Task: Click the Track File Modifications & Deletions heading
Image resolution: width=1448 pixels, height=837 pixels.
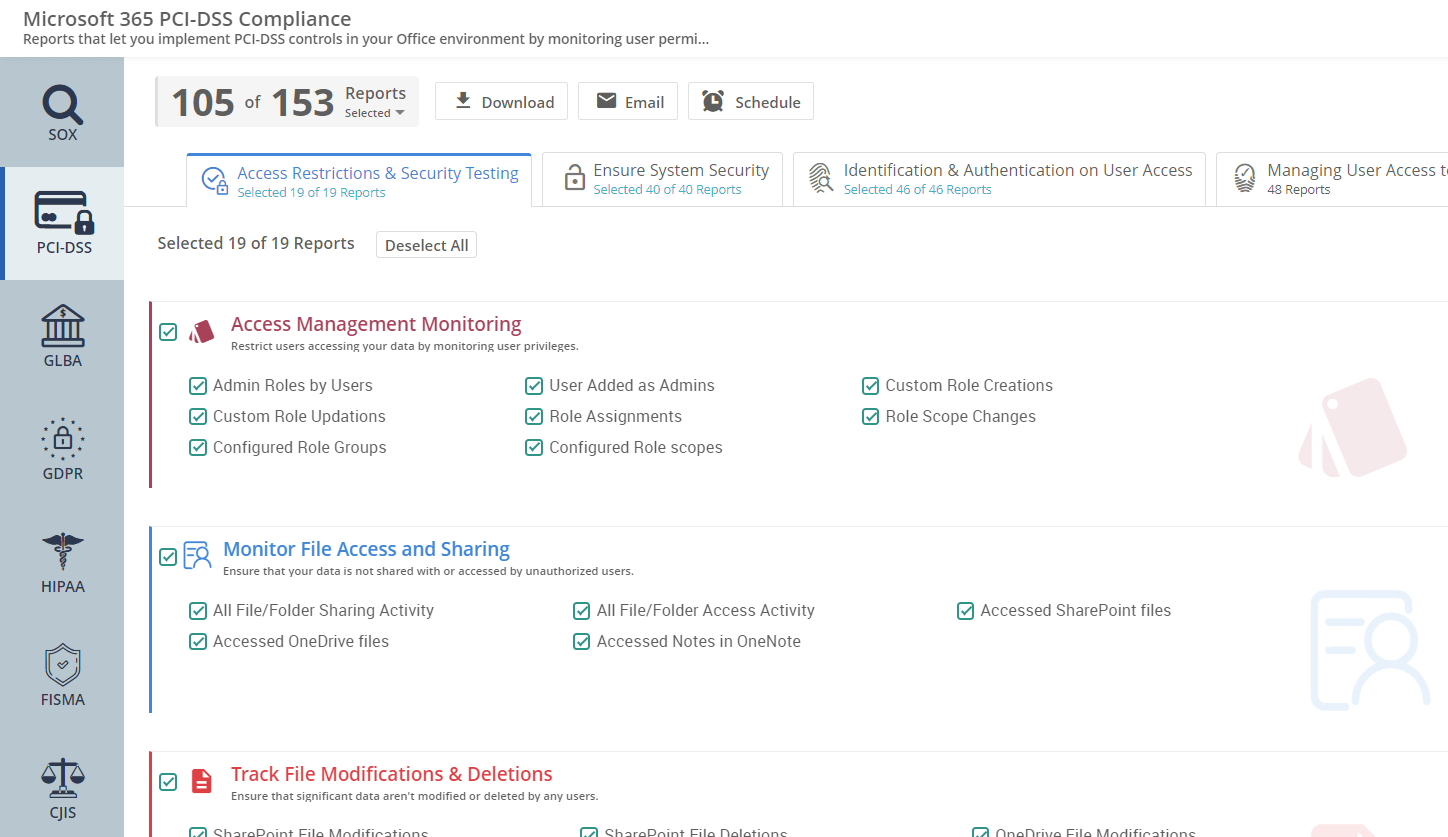Action: [391, 774]
